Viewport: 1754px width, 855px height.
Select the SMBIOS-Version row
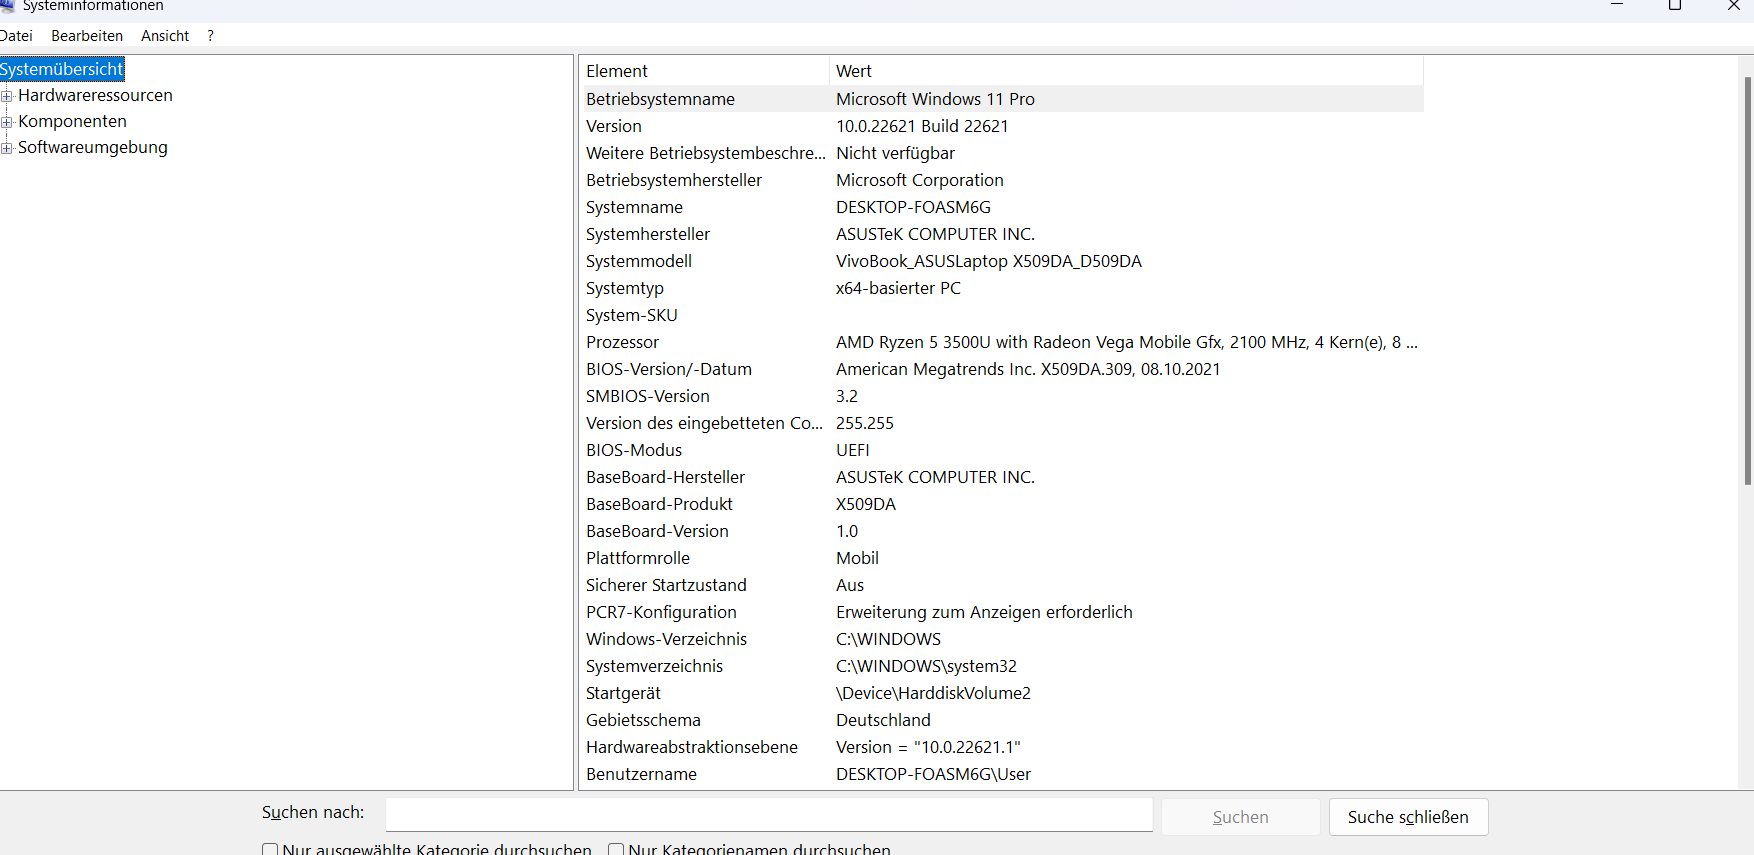1002,396
